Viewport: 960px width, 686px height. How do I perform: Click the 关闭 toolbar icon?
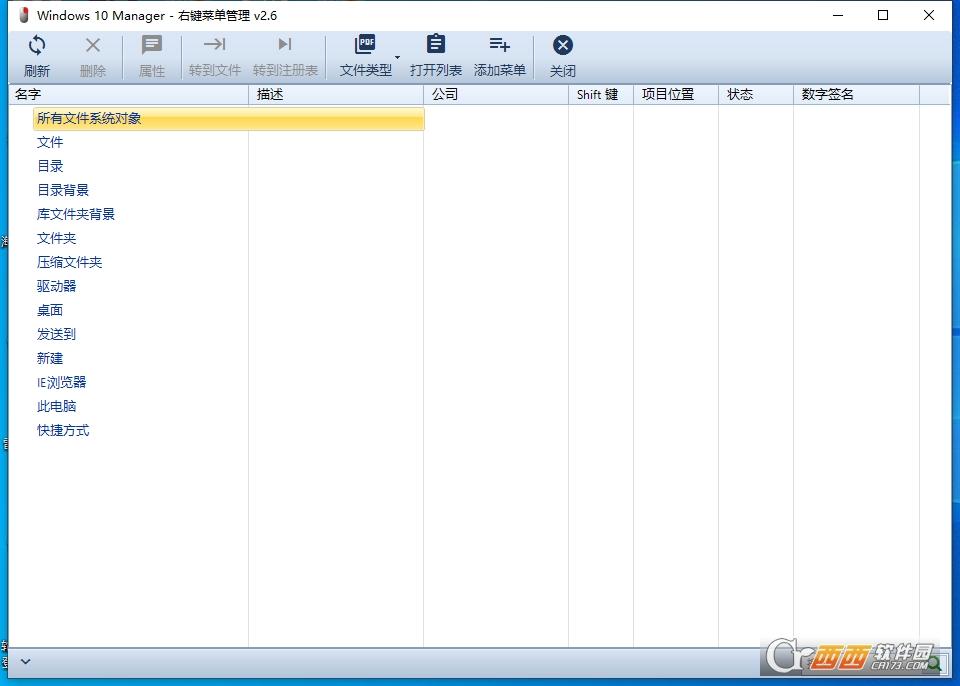[x=563, y=45]
